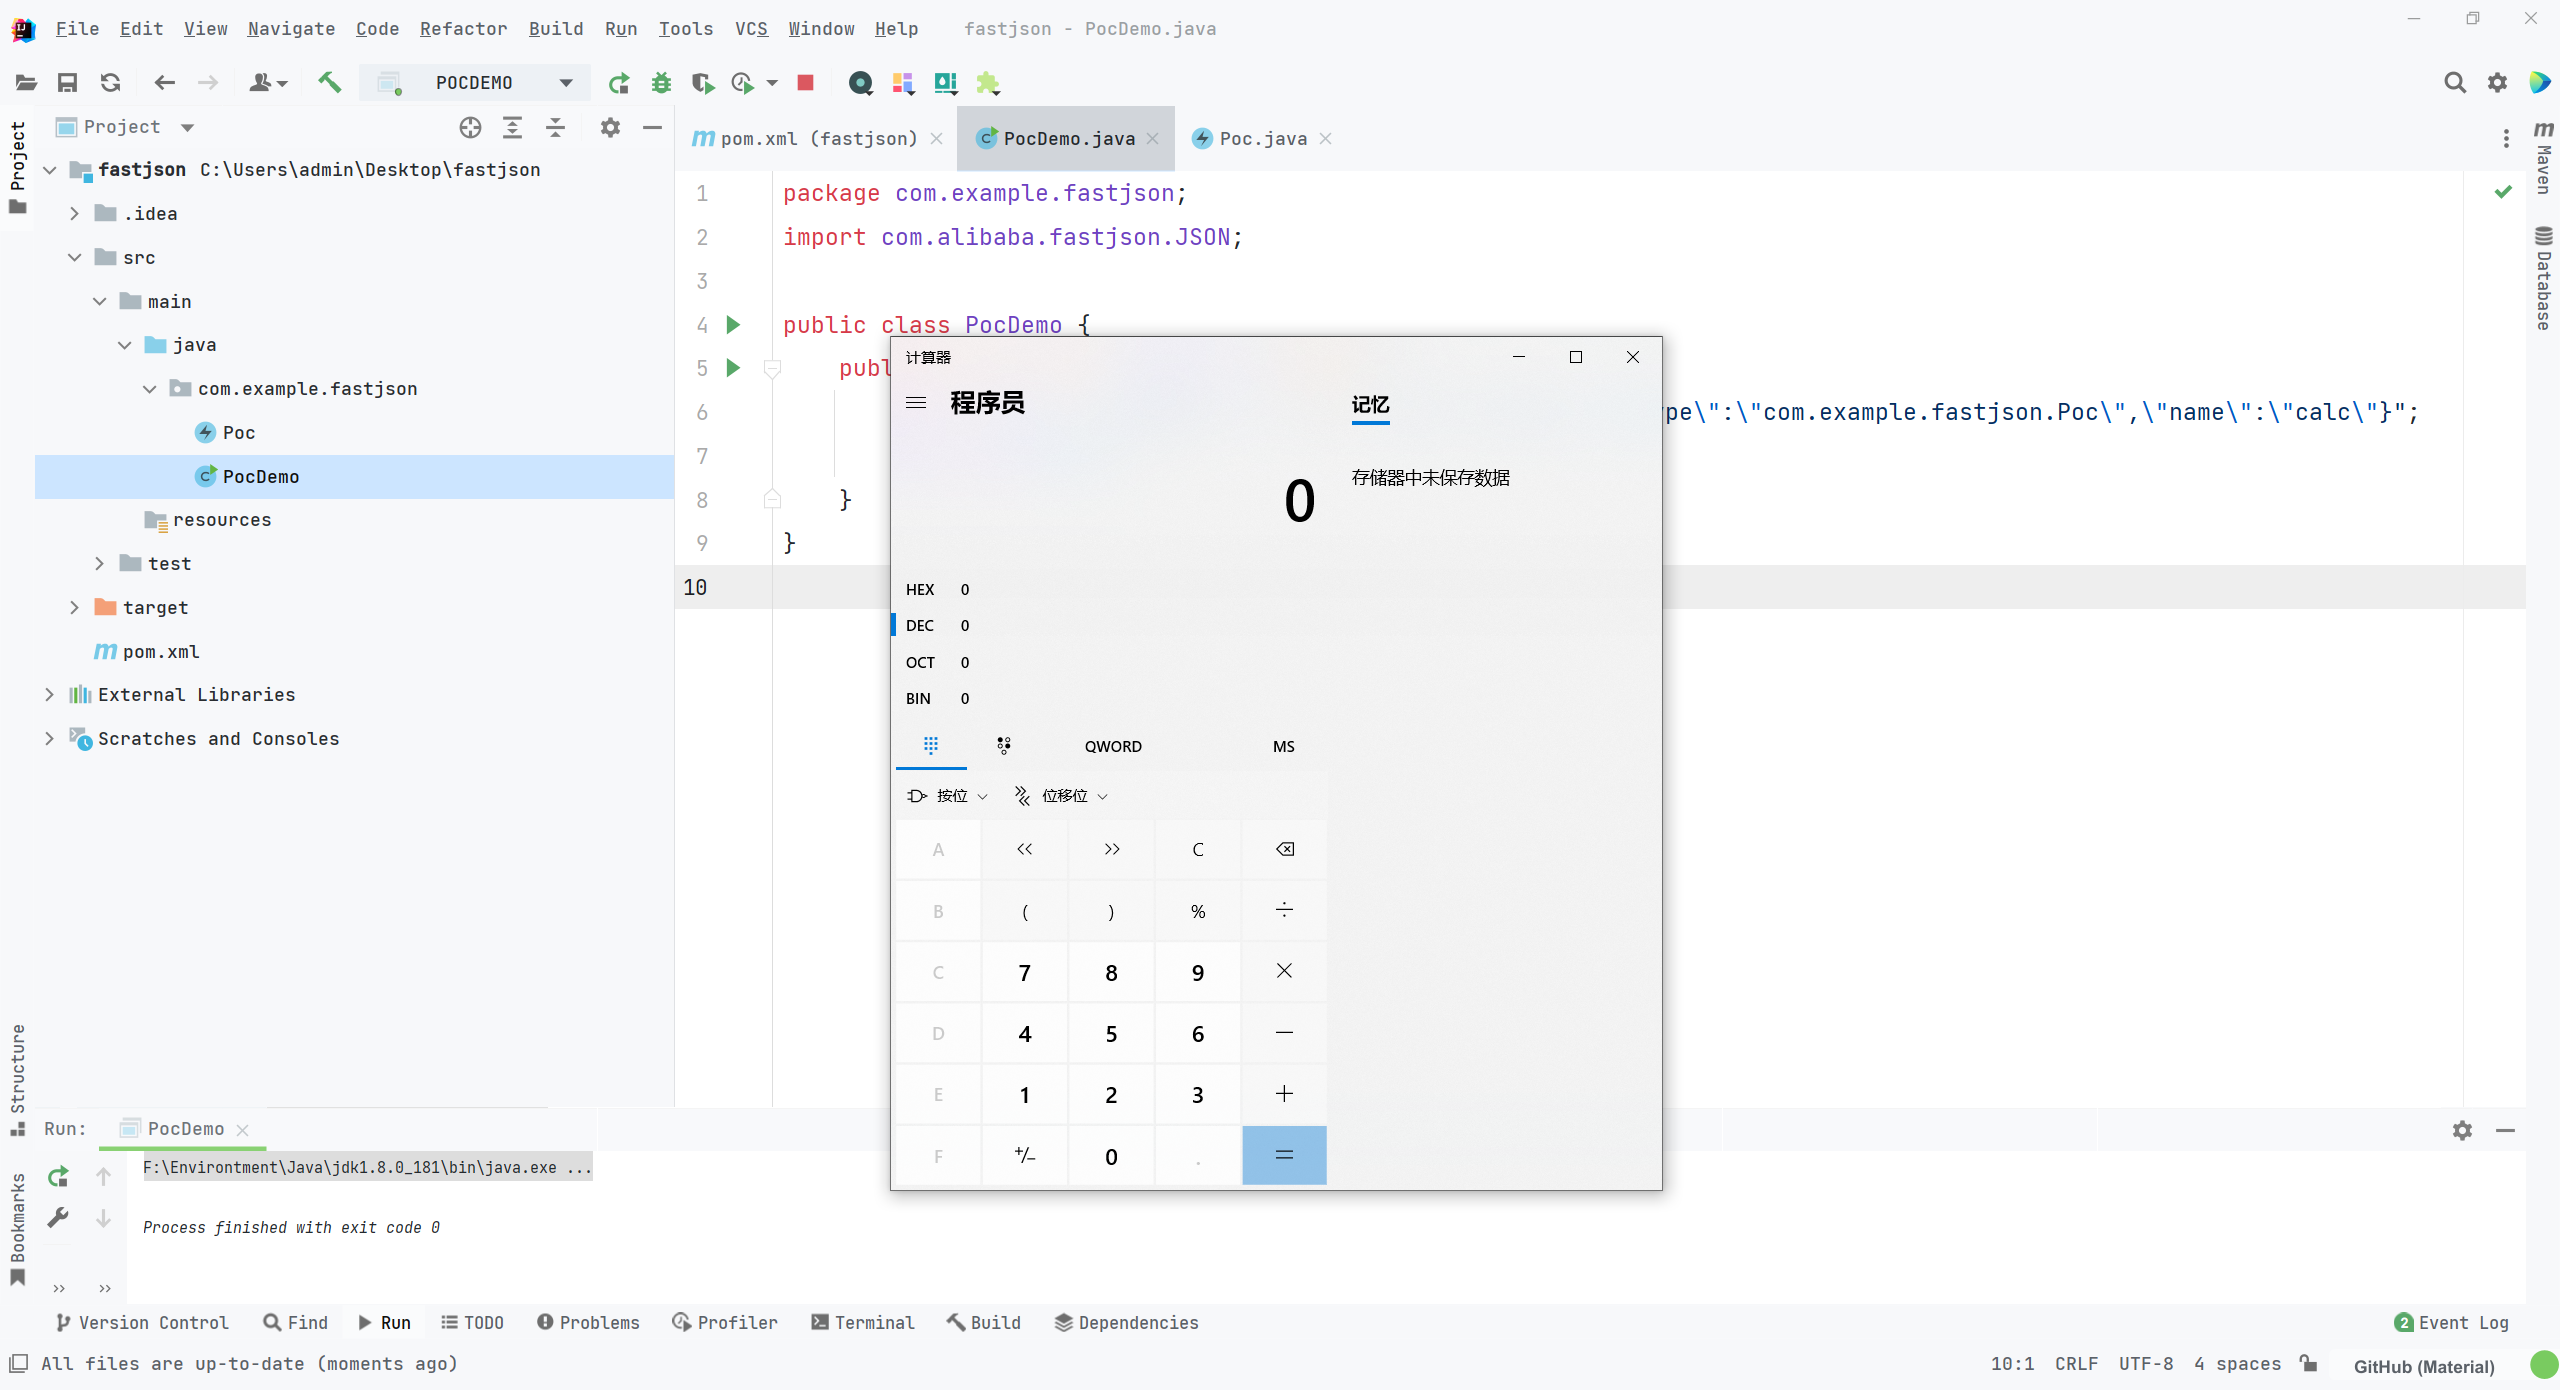
Task: Select the DEC base in the calculator
Action: [x=920, y=625]
